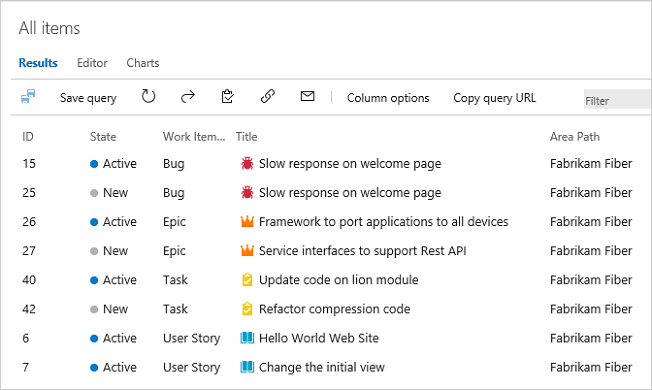This screenshot has height=390, width=652.
Task: Refresh query results with circular arrow icon
Action: click(148, 96)
